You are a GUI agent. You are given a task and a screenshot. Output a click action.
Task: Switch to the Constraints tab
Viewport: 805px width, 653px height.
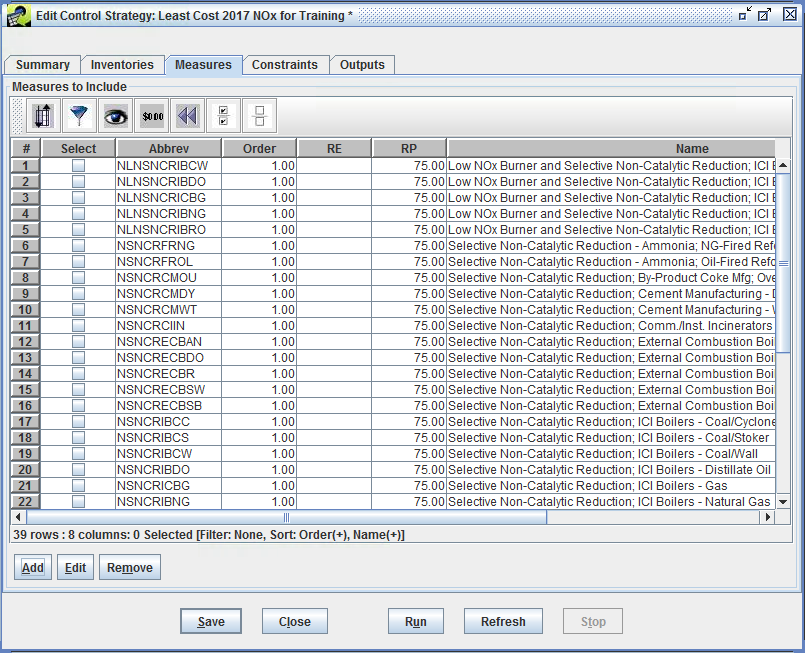pyautogui.click(x=286, y=64)
